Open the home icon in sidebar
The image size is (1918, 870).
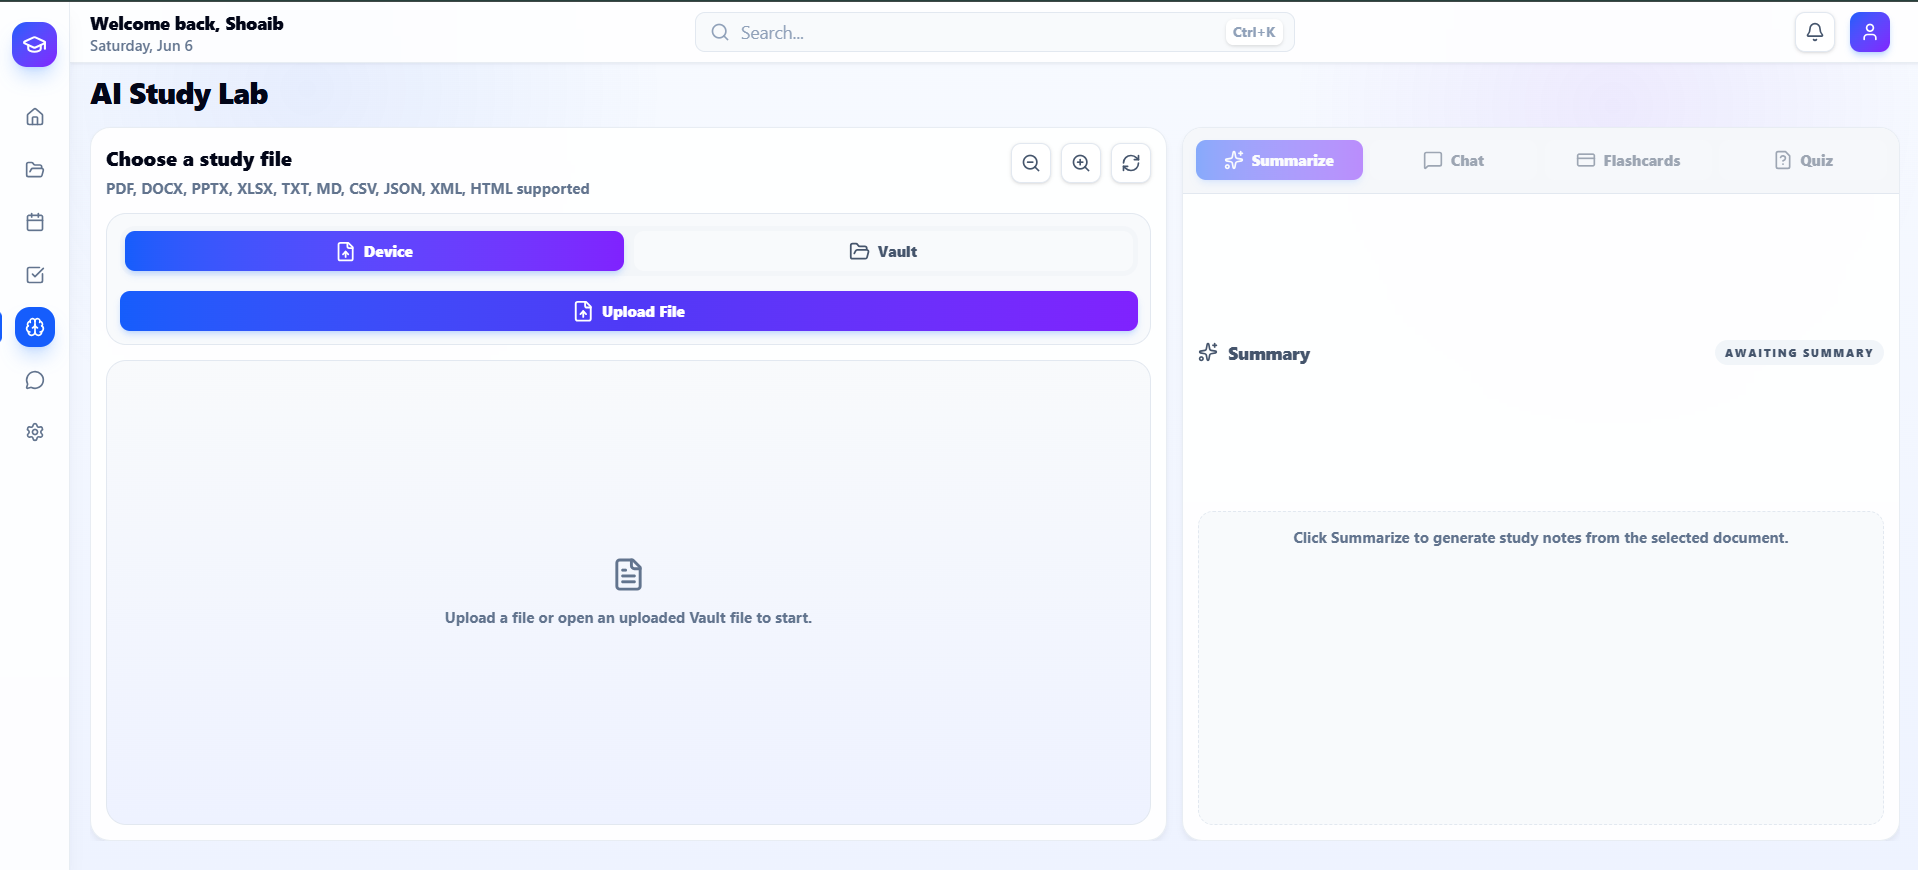(x=35, y=117)
